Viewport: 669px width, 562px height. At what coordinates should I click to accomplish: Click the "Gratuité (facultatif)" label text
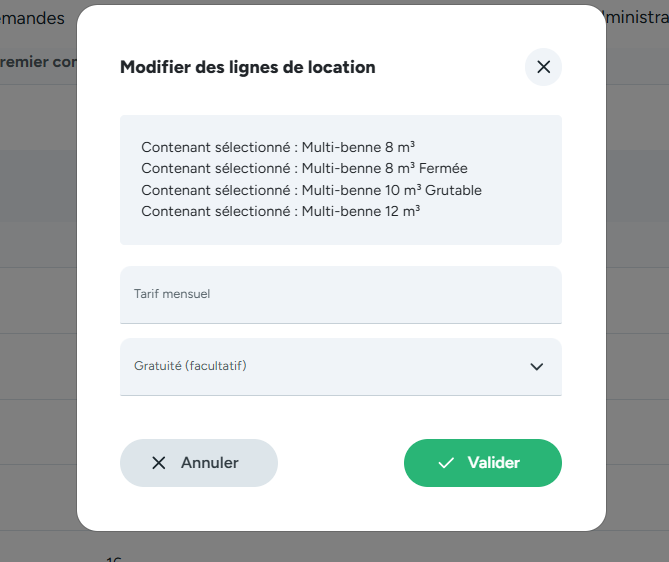click(x=190, y=366)
